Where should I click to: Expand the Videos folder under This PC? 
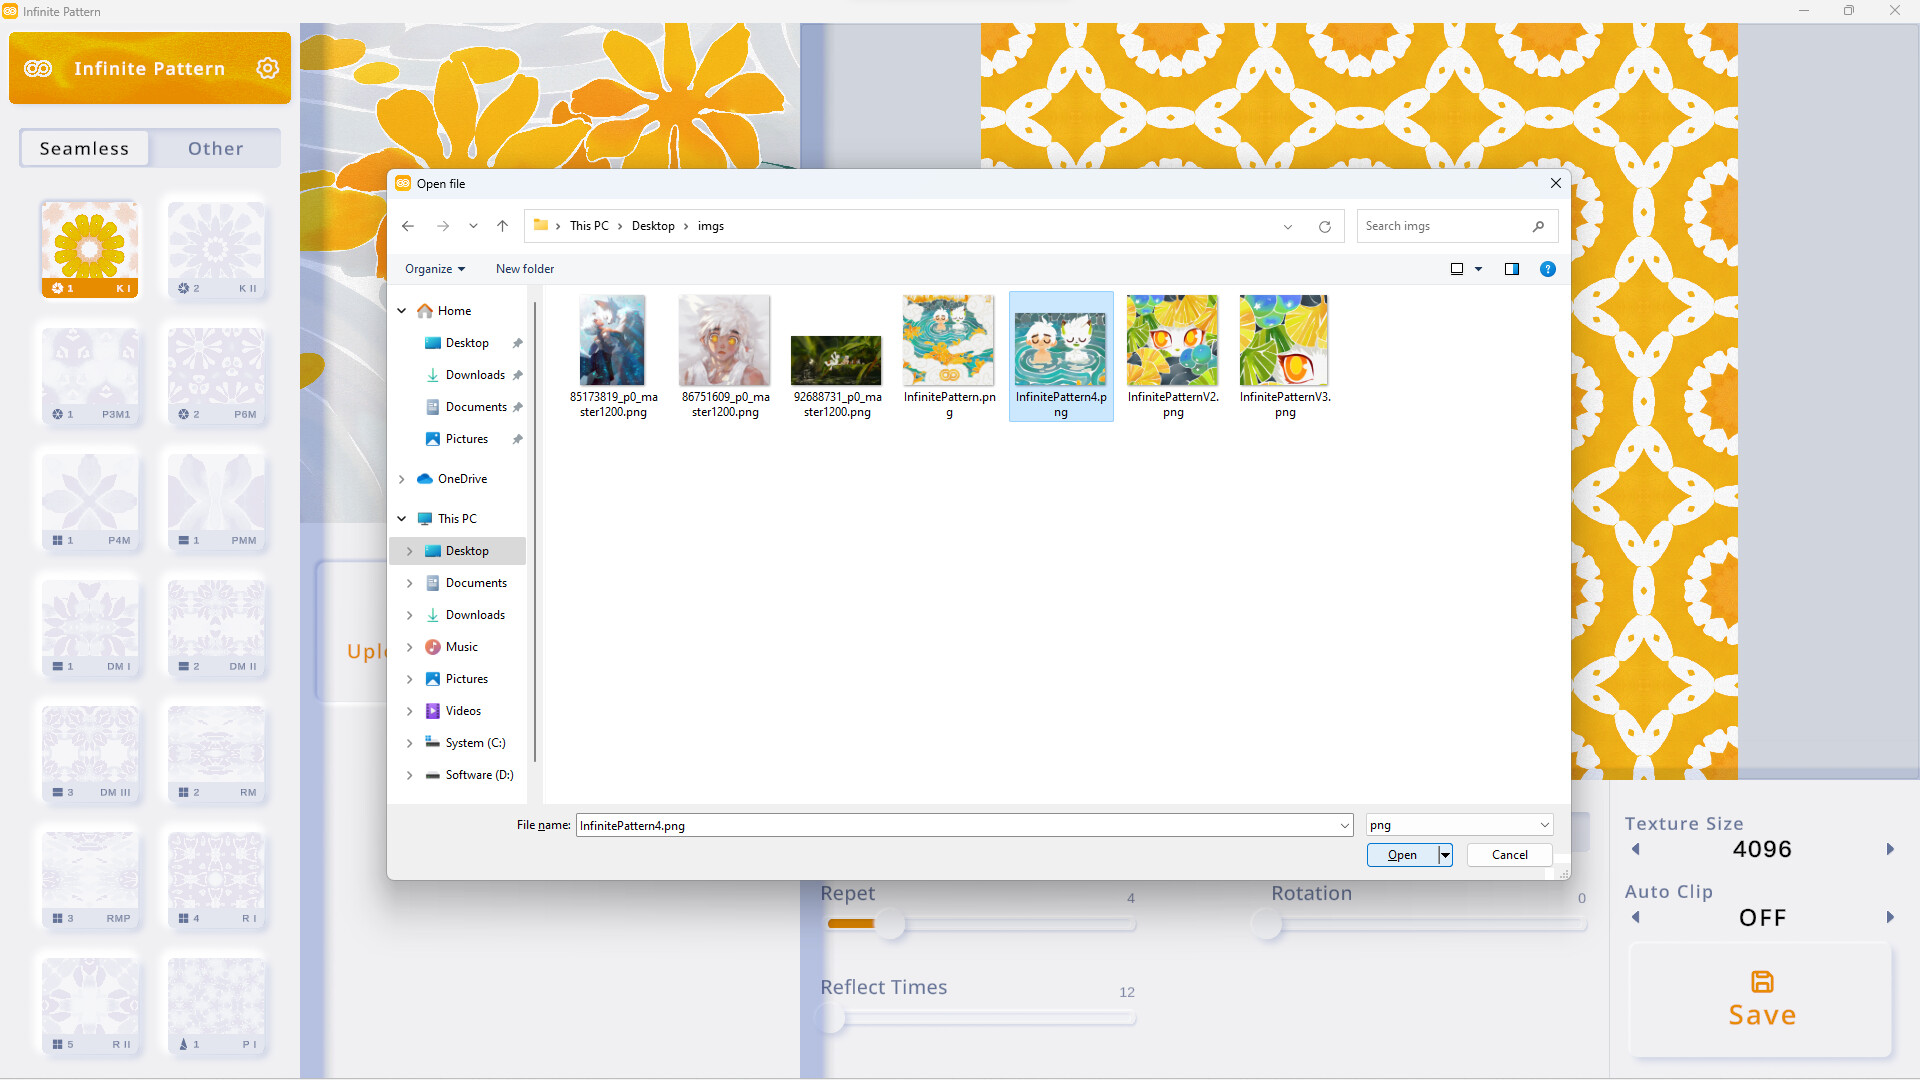pyautogui.click(x=409, y=711)
